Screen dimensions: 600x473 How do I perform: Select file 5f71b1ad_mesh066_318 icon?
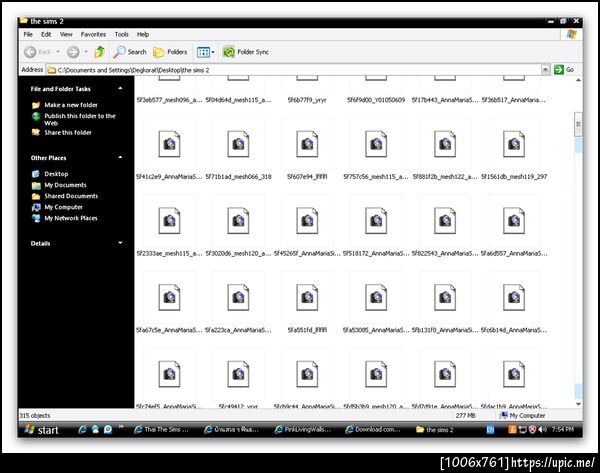pyautogui.click(x=238, y=144)
